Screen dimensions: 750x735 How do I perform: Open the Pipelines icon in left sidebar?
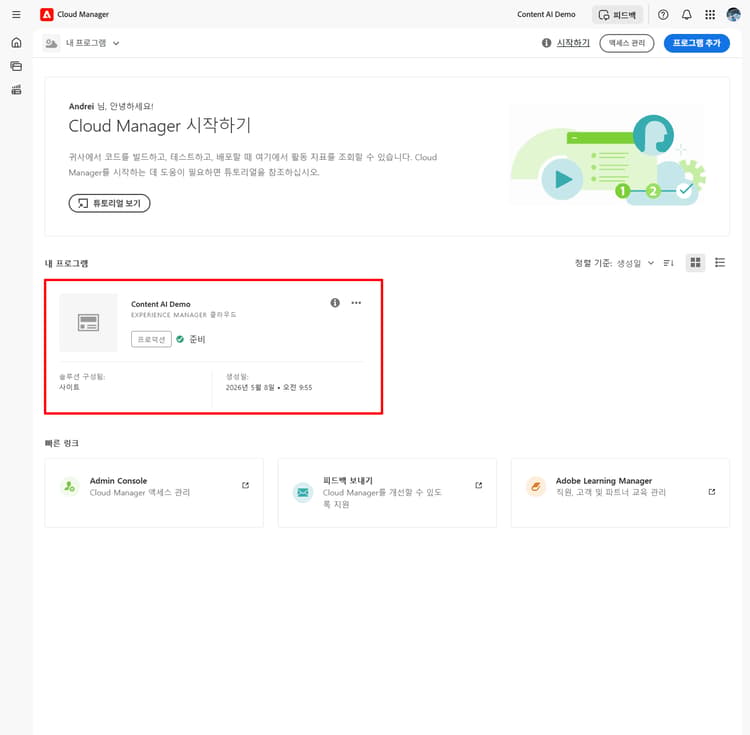pyautogui.click(x=16, y=89)
